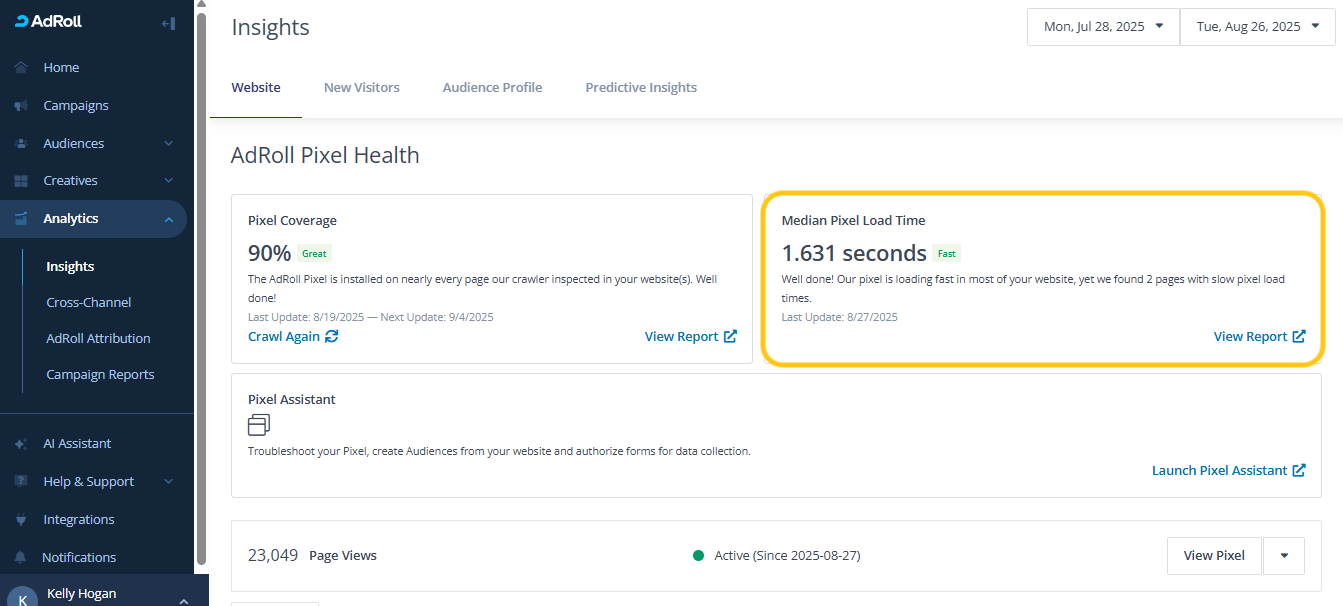Collapse the Analytics menu chevron
This screenshot has height=606, width=1343.
[168, 219]
